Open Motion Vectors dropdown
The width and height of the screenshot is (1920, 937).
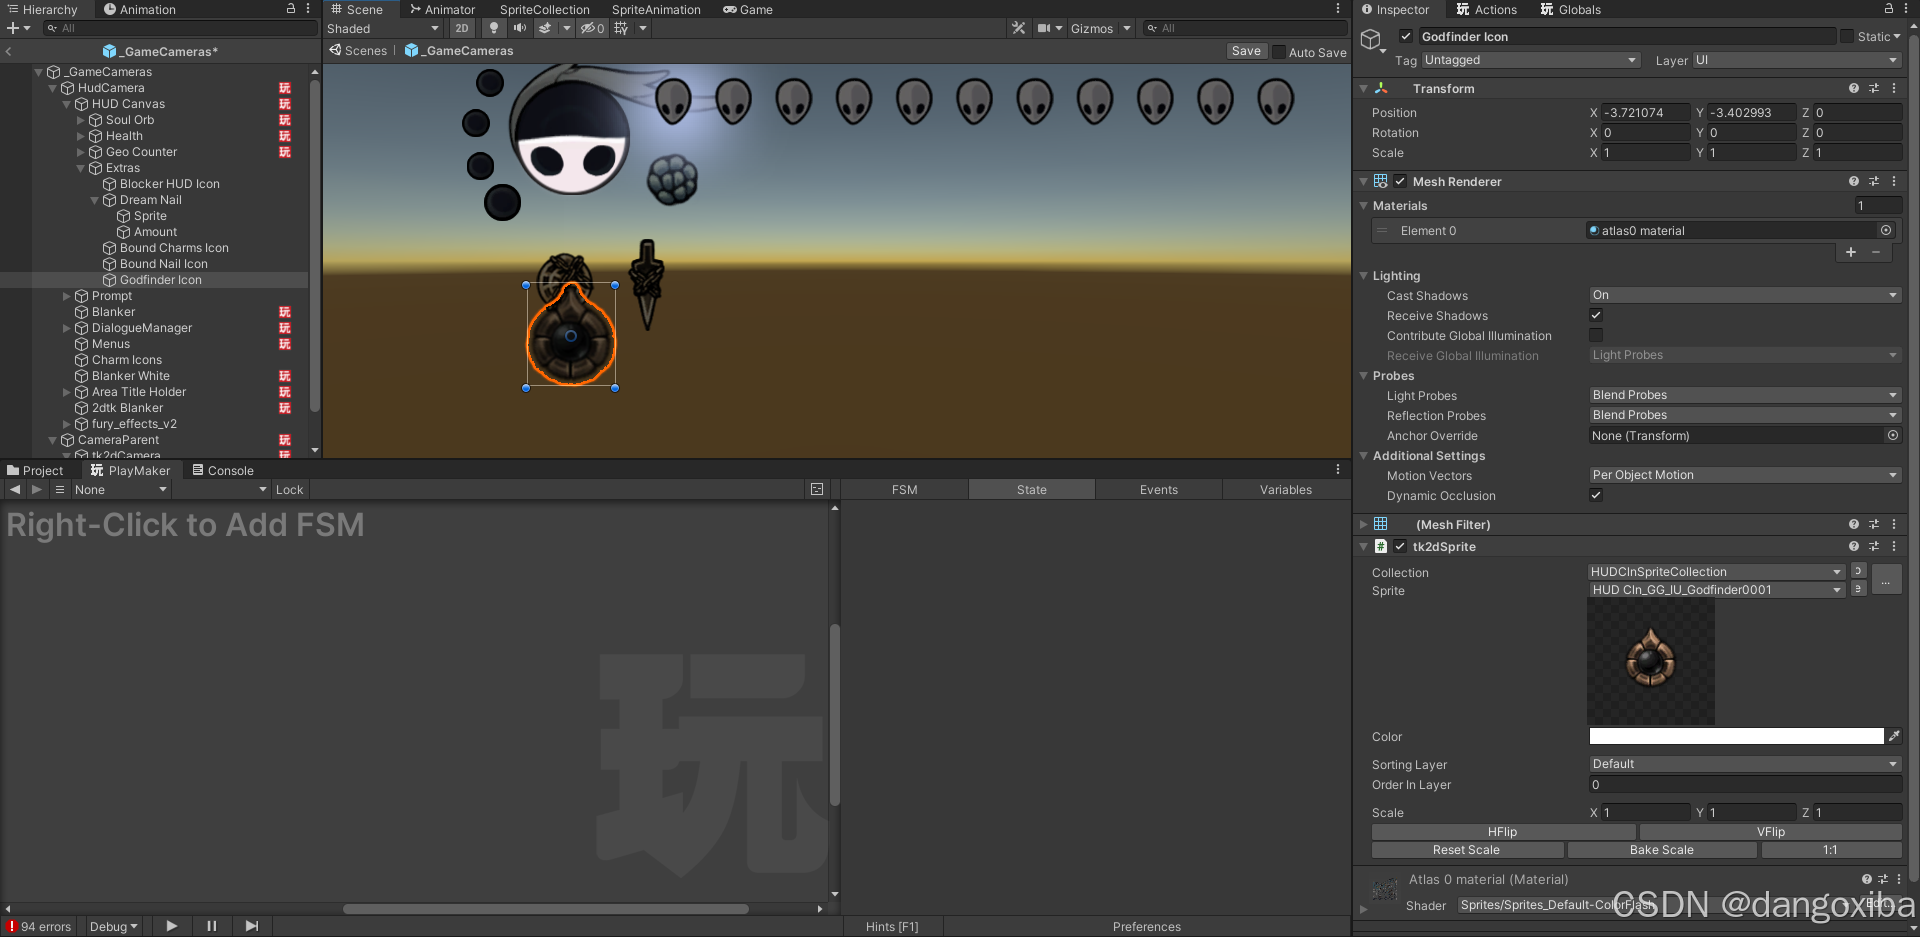(1745, 475)
